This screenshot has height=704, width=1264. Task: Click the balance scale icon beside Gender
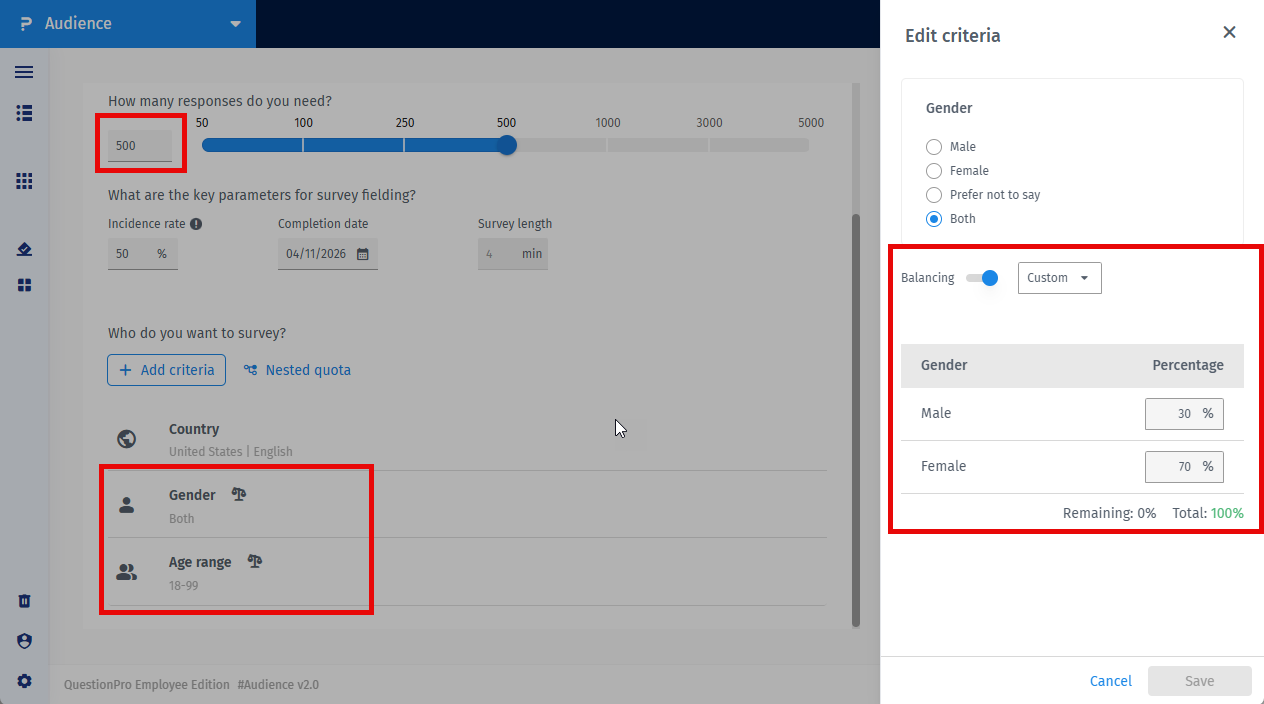coord(239,494)
